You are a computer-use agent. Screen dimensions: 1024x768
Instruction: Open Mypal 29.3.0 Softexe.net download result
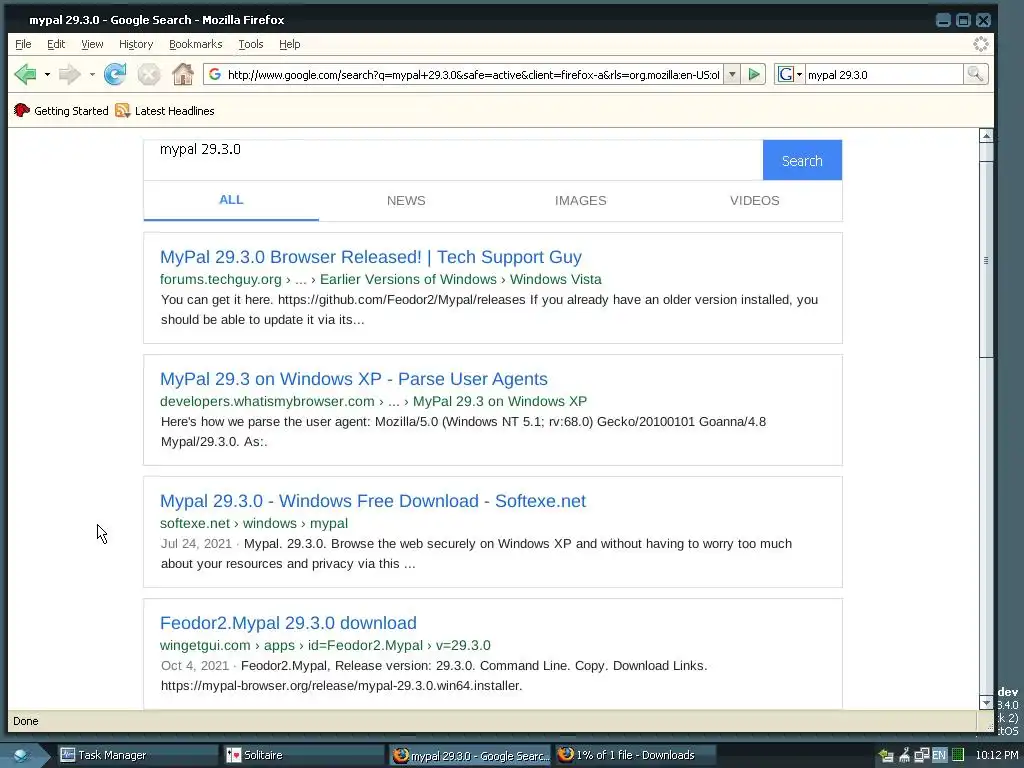[372, 501]
